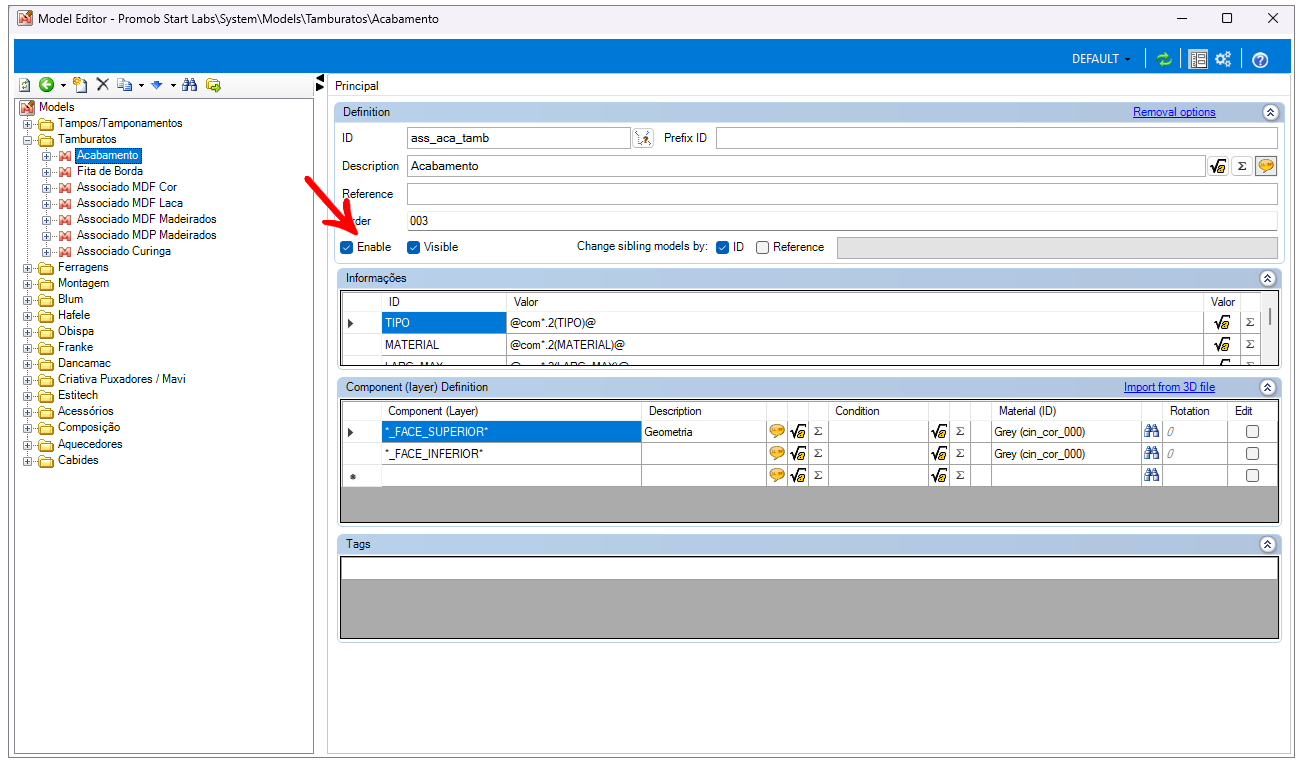Screen dimensions: 1300x766
Task: Toggle the Visible checkbox
Action: 413,247
